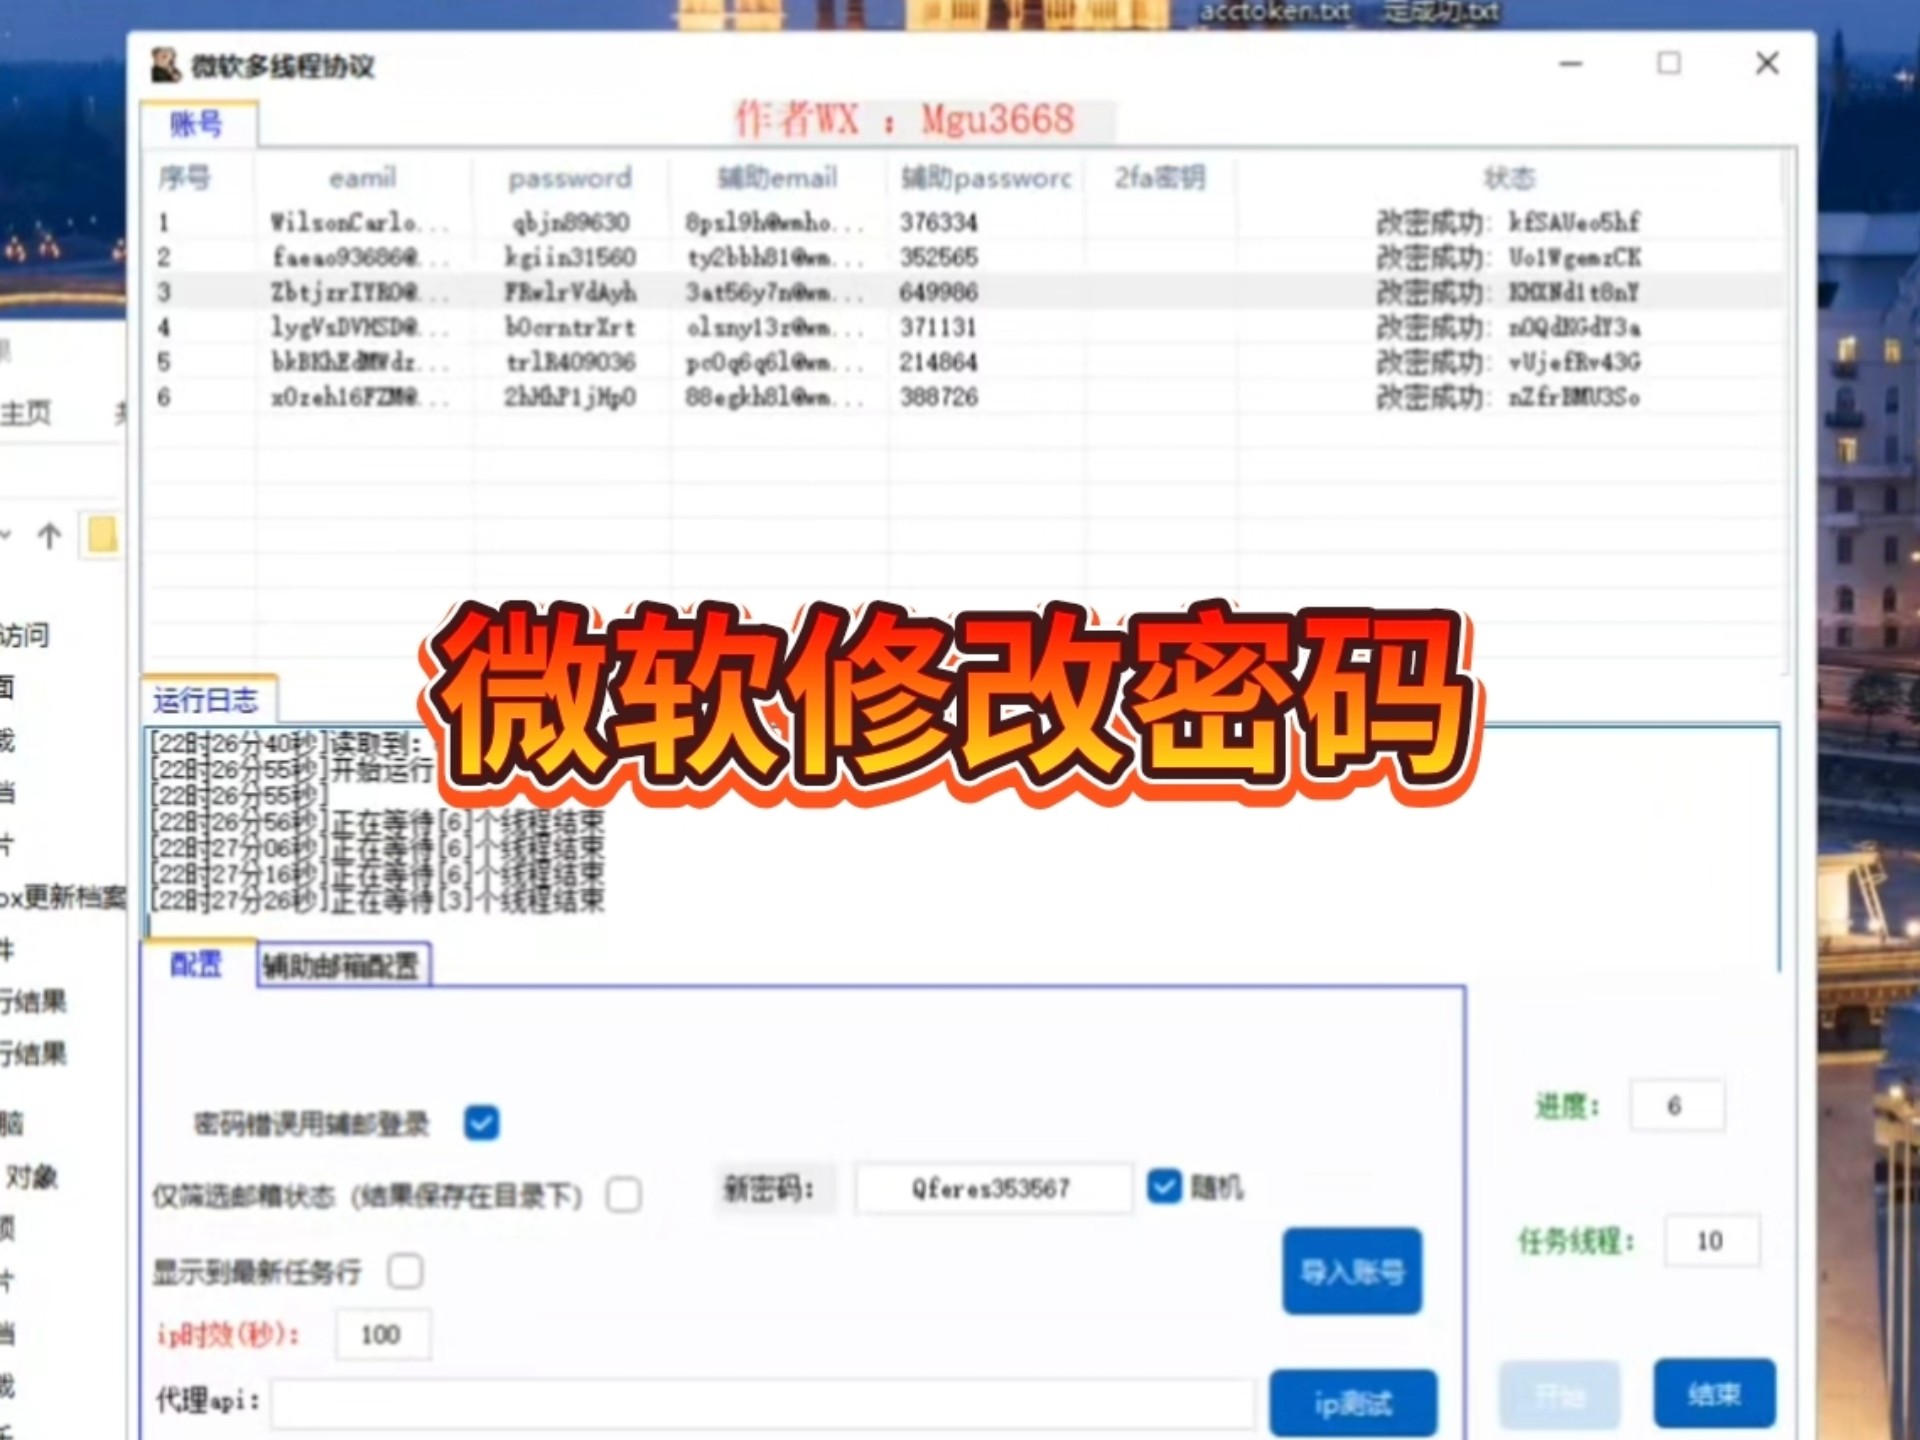1920x1440 pixels.
Task: Click the password cell 2hMhP1jMpO
Action: (x=570, y=397)
